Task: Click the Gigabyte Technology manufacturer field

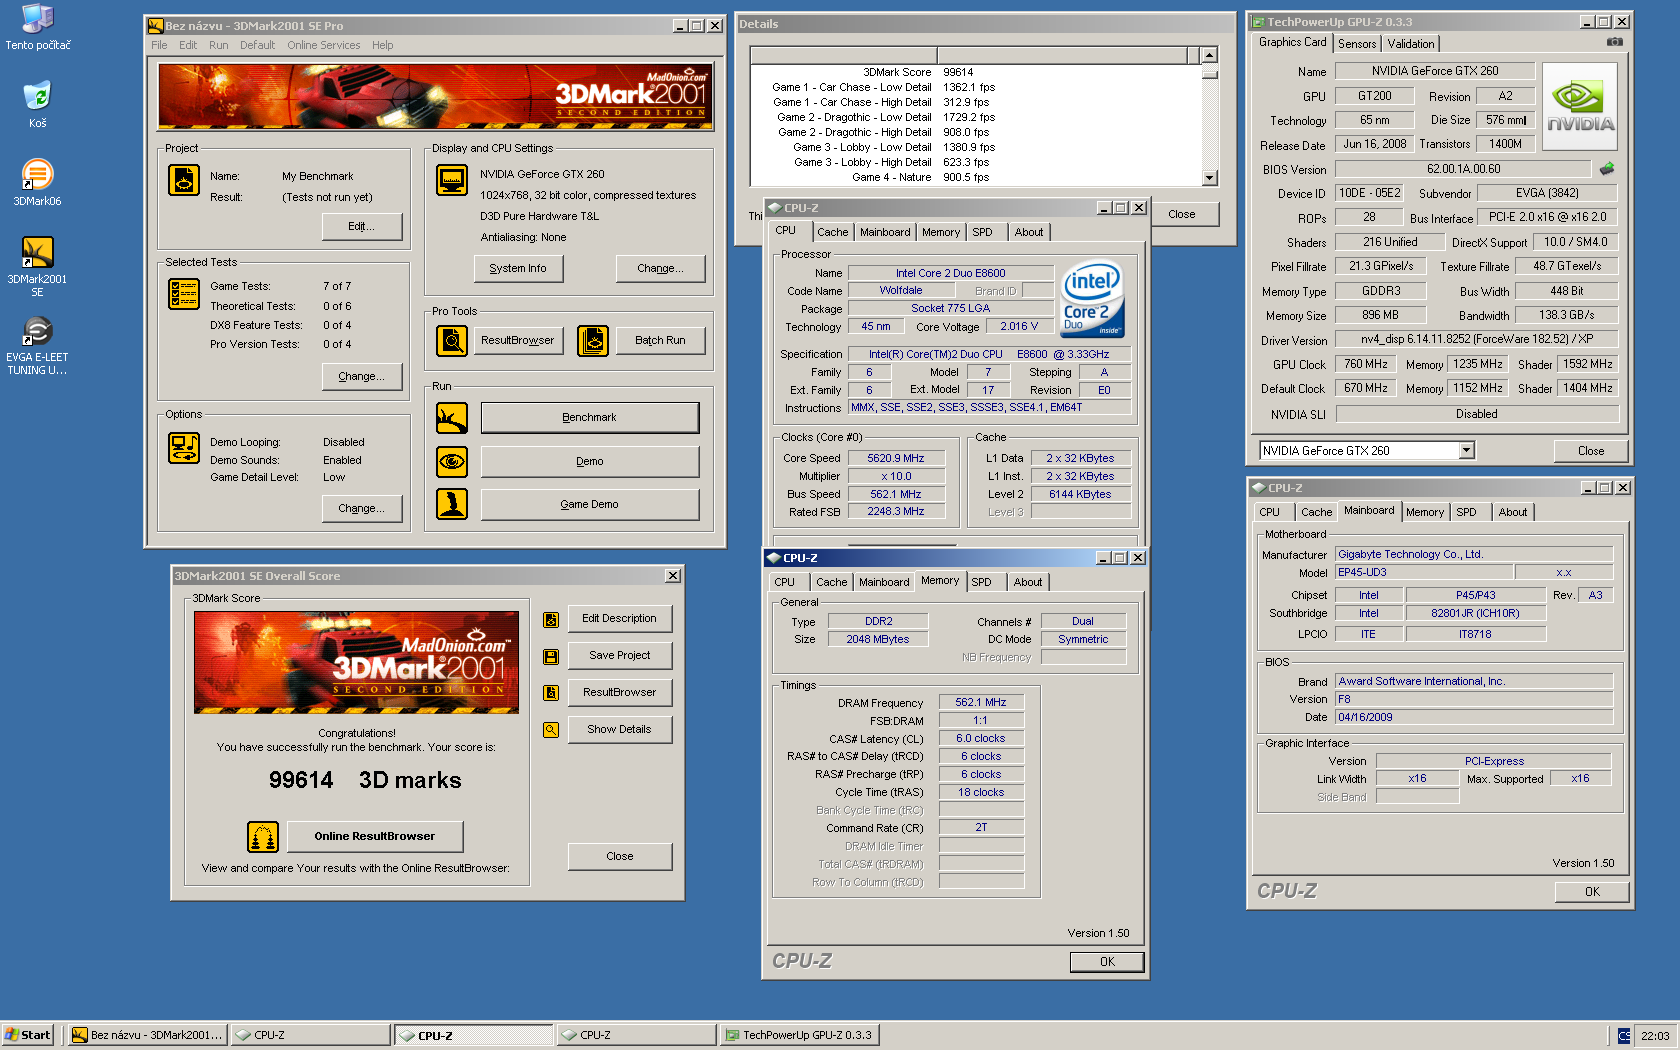Action: point(1474,555)
